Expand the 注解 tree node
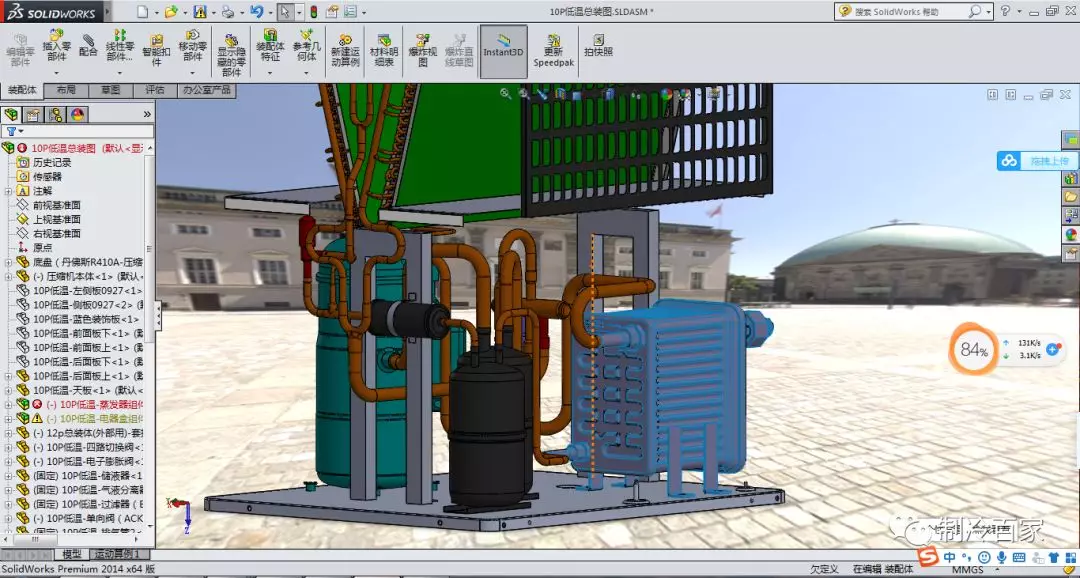Screen dimensions: 1080x578 8,191
